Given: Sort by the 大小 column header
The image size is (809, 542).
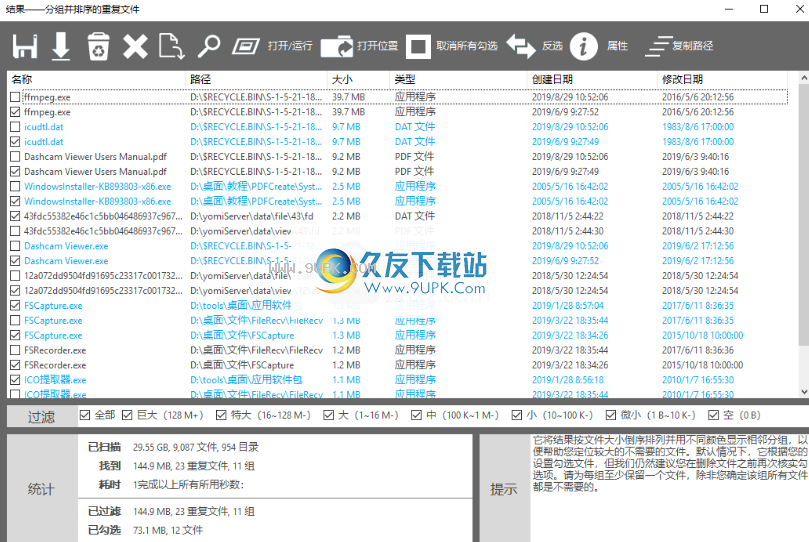Looking at the screenshot, I should [358, 79].
